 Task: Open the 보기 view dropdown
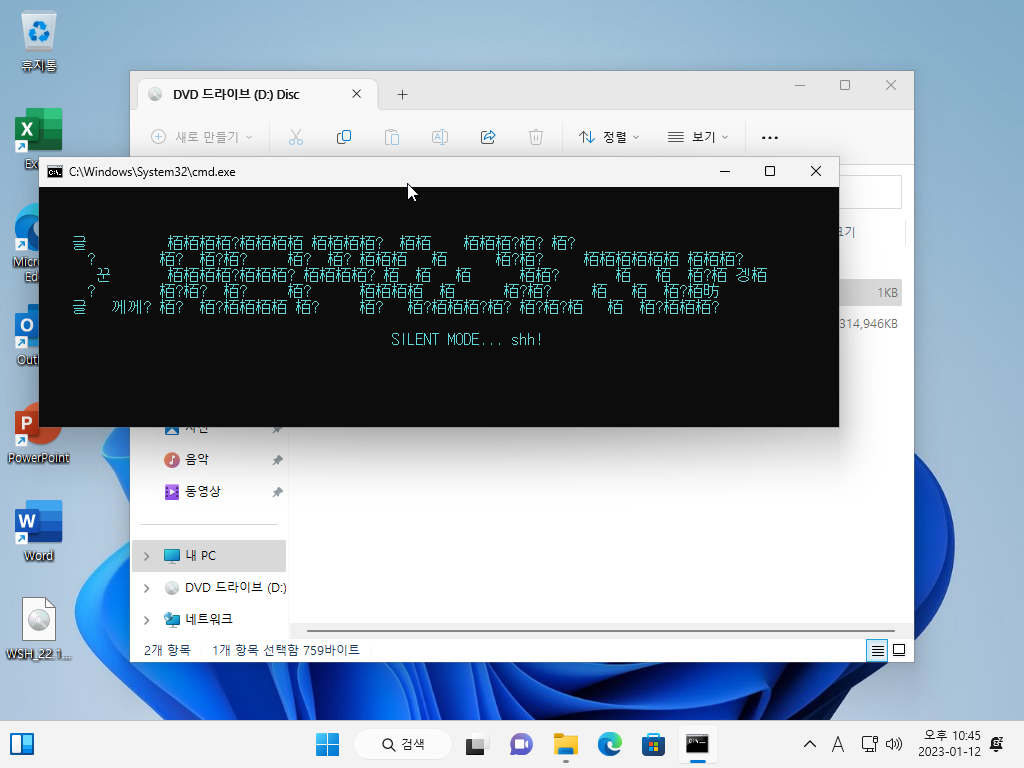(x=697, y=137)
